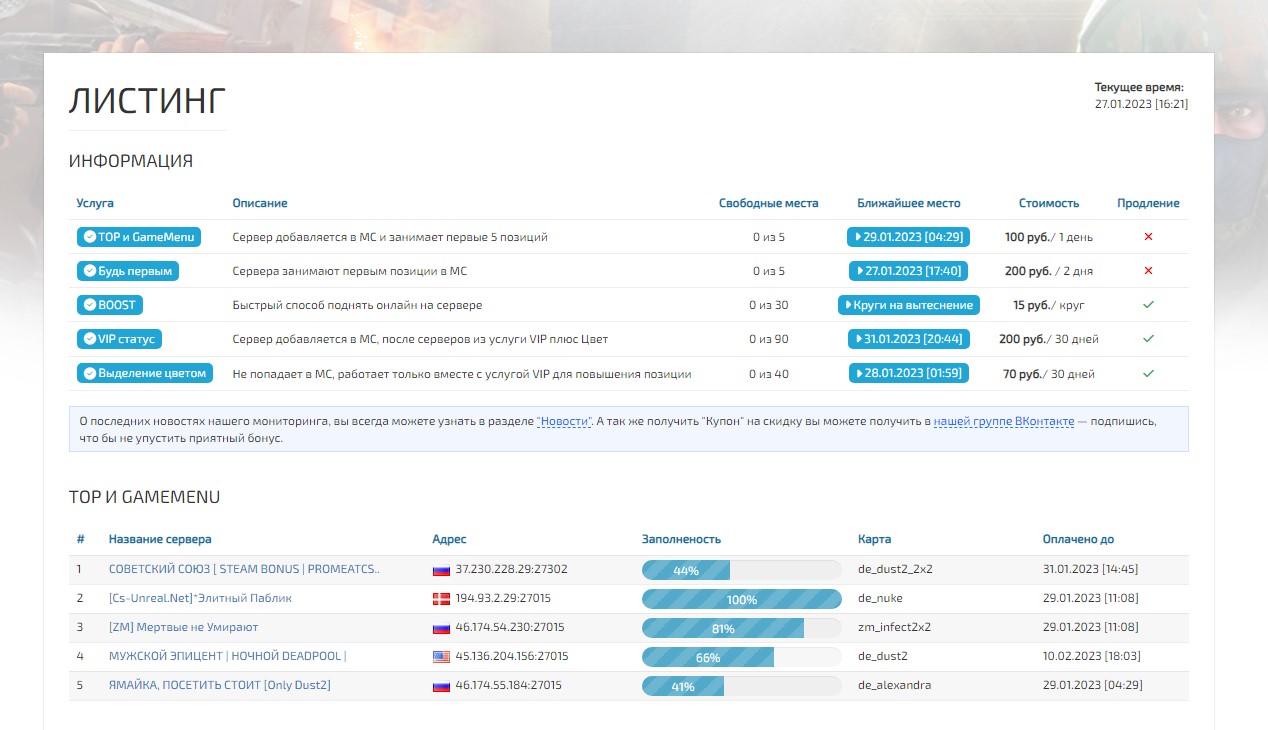Click the 100% fill bar for de_nuke server
Viewport: 1268px width, 730px height.
(741, 599)
